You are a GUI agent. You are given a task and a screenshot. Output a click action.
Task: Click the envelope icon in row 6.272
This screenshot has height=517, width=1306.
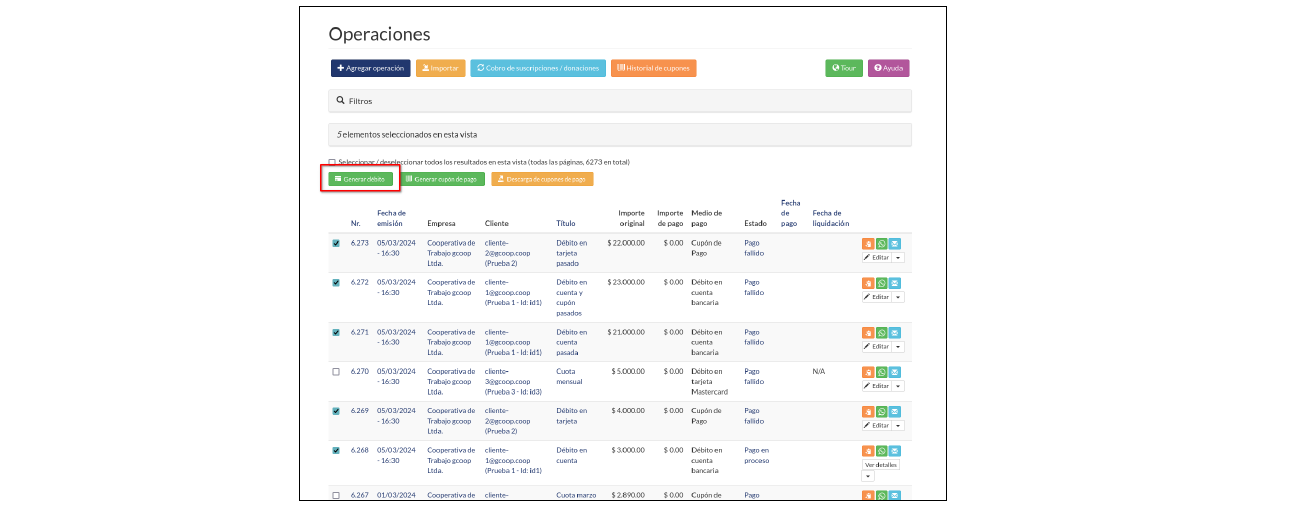click(895, 283)
